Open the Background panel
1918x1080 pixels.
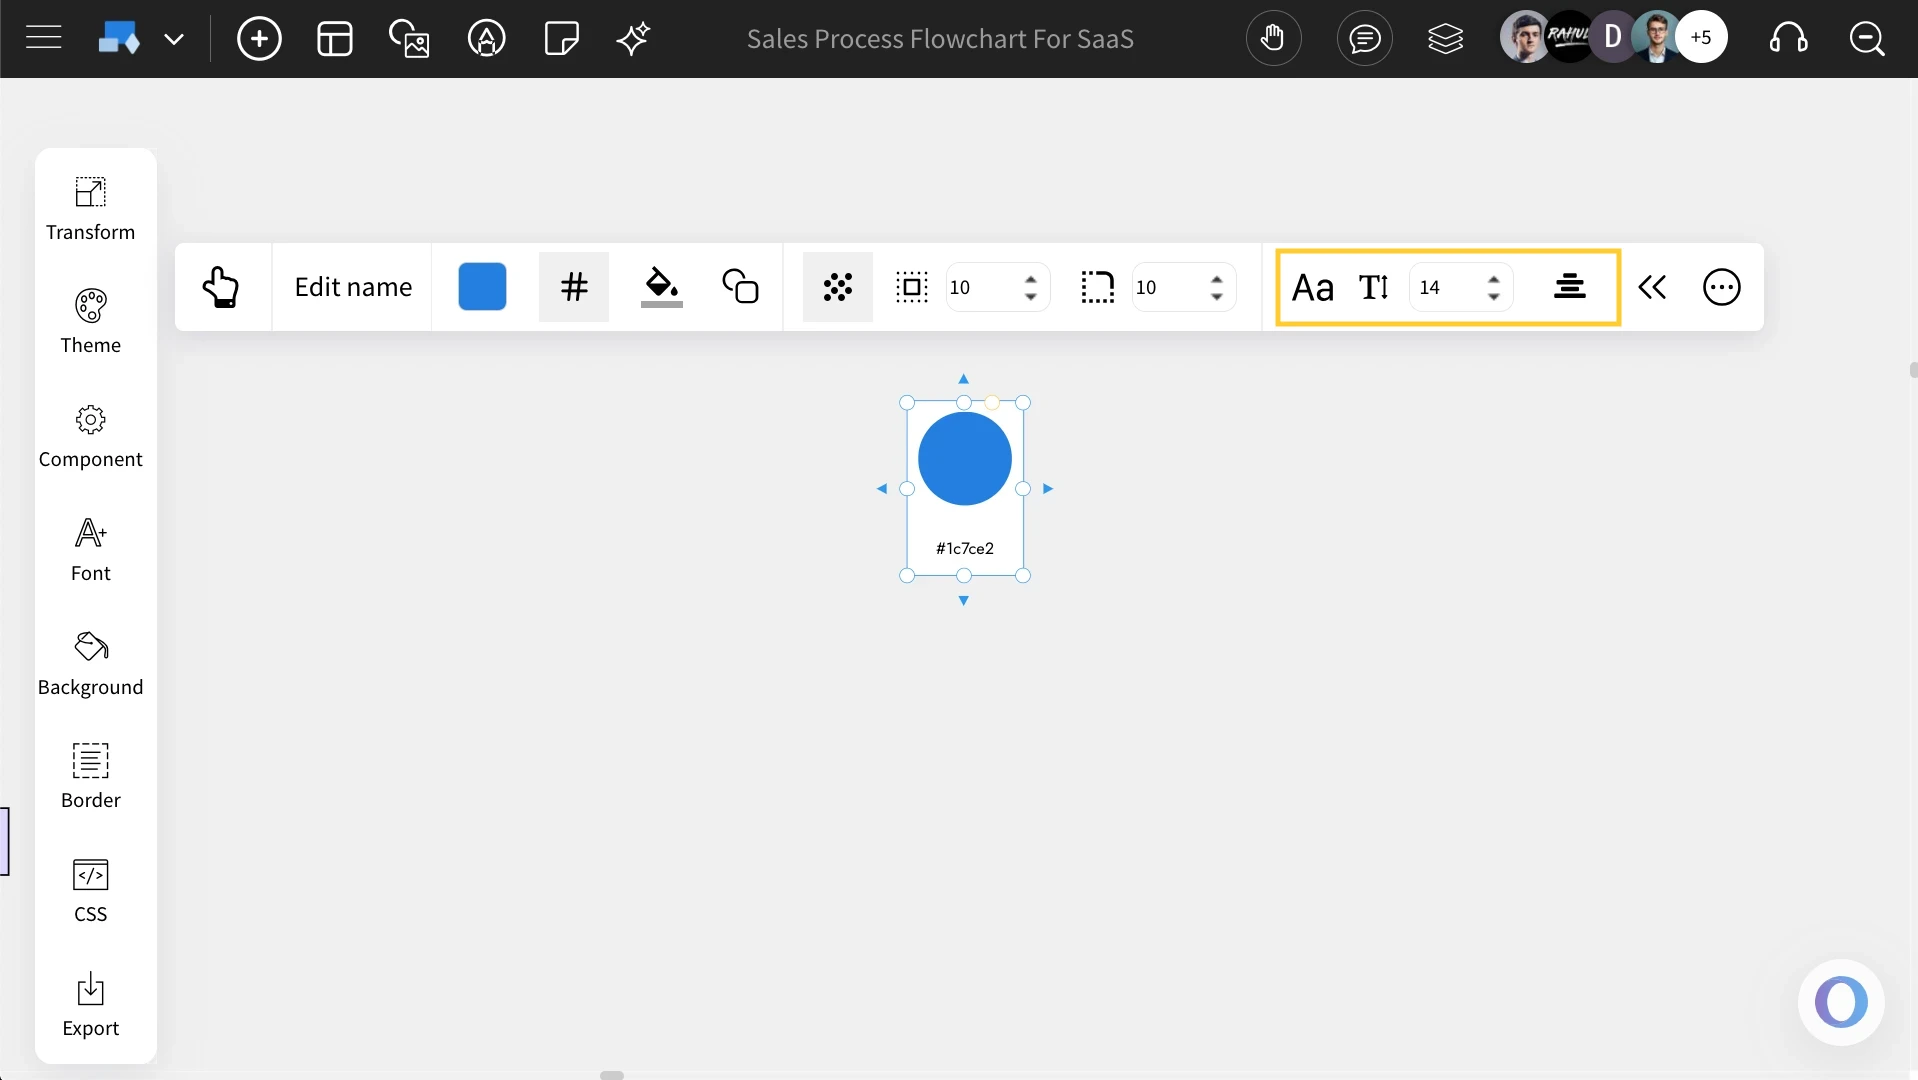[x=91, y=662]
